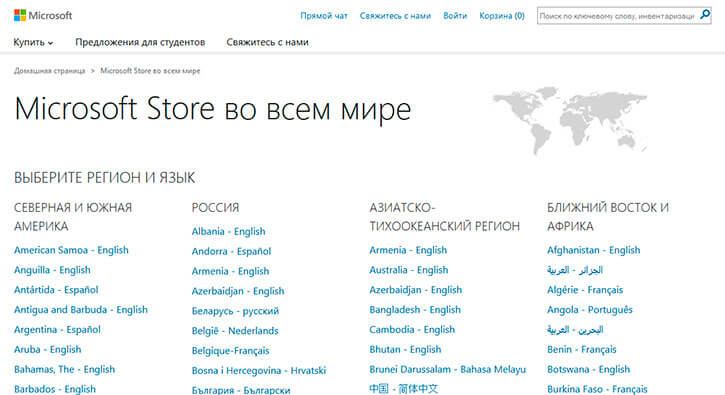Select 中国 - 简体中文
Viewport: 725px width, 395px height.
coord(403,389)
